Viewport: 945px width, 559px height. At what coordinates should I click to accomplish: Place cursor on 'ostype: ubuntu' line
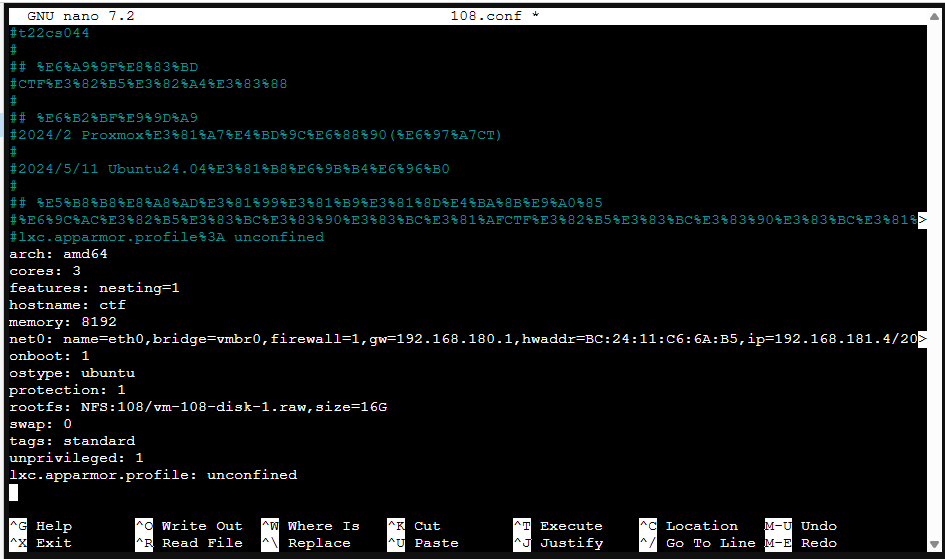coord(72,373)
